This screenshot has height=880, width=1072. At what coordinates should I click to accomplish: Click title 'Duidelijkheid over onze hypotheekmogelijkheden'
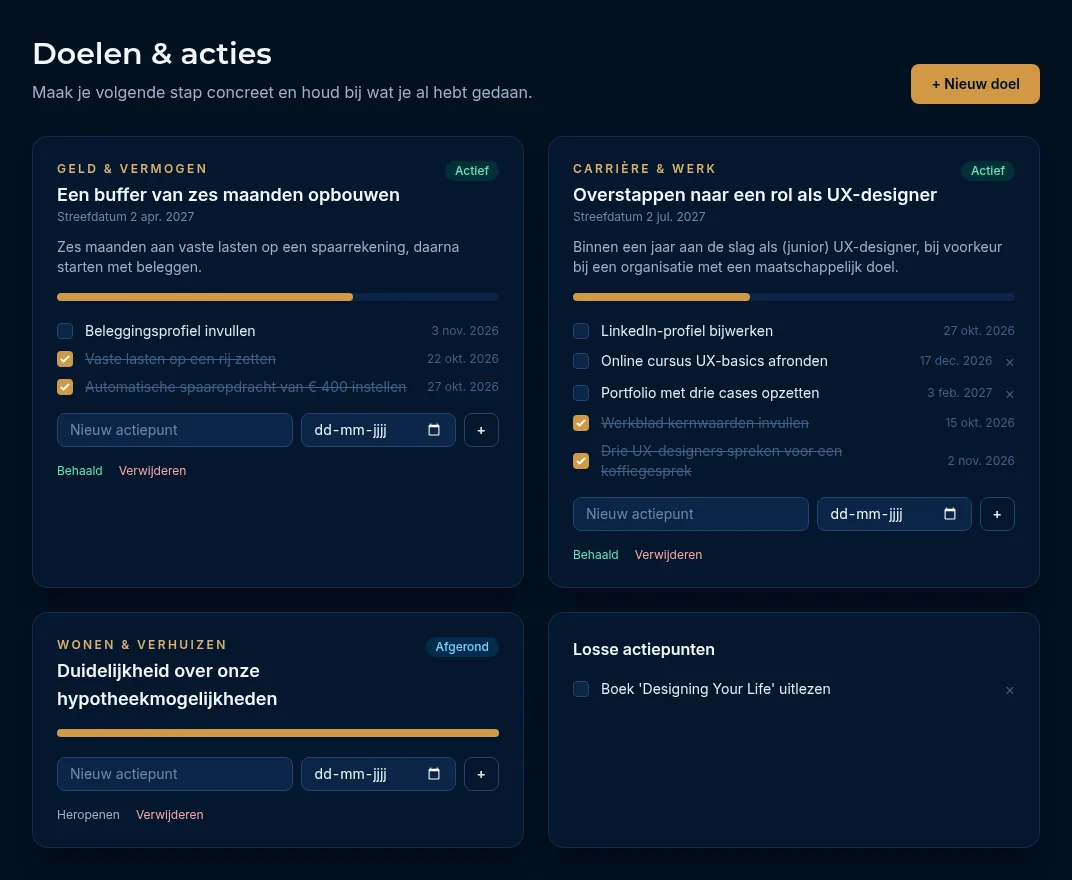[x=167, y=684]
